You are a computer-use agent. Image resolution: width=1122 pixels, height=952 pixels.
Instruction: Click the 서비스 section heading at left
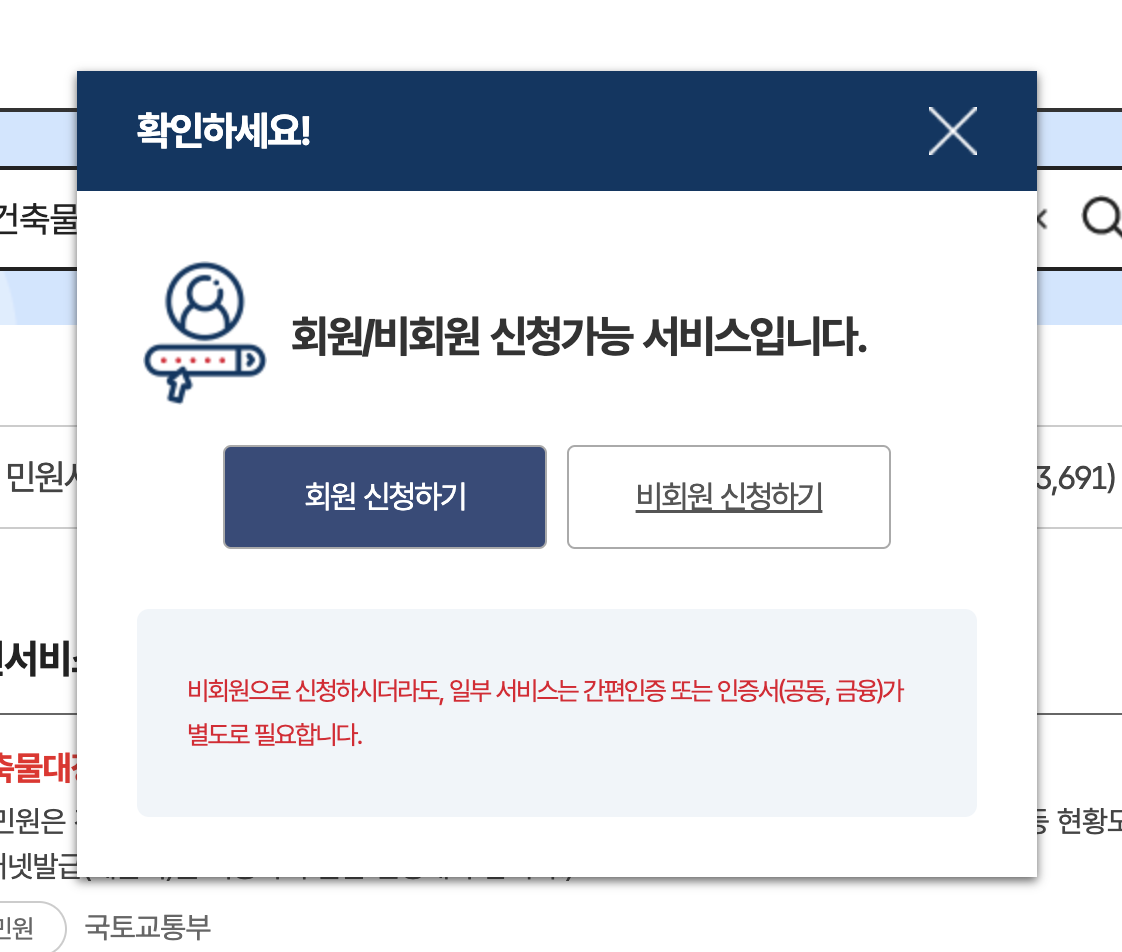pyautogui.click(x=39, y=659)
